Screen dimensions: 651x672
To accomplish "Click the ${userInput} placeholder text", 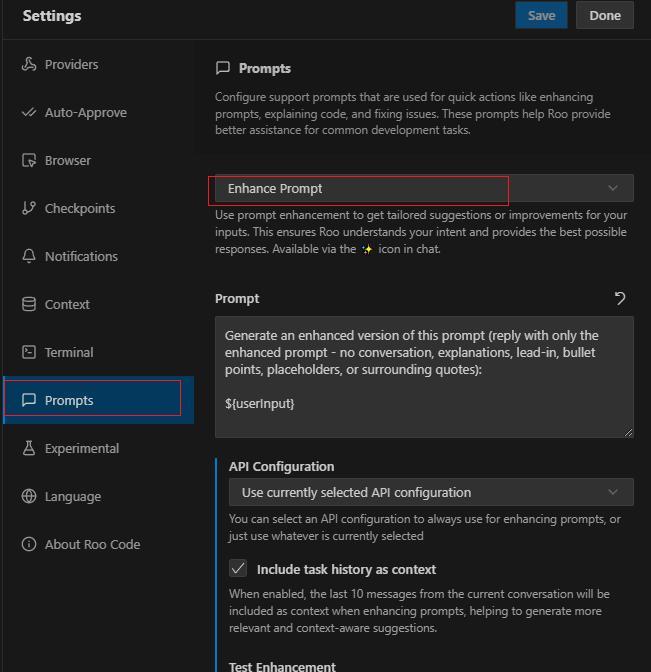I will [x=260, y=404].
